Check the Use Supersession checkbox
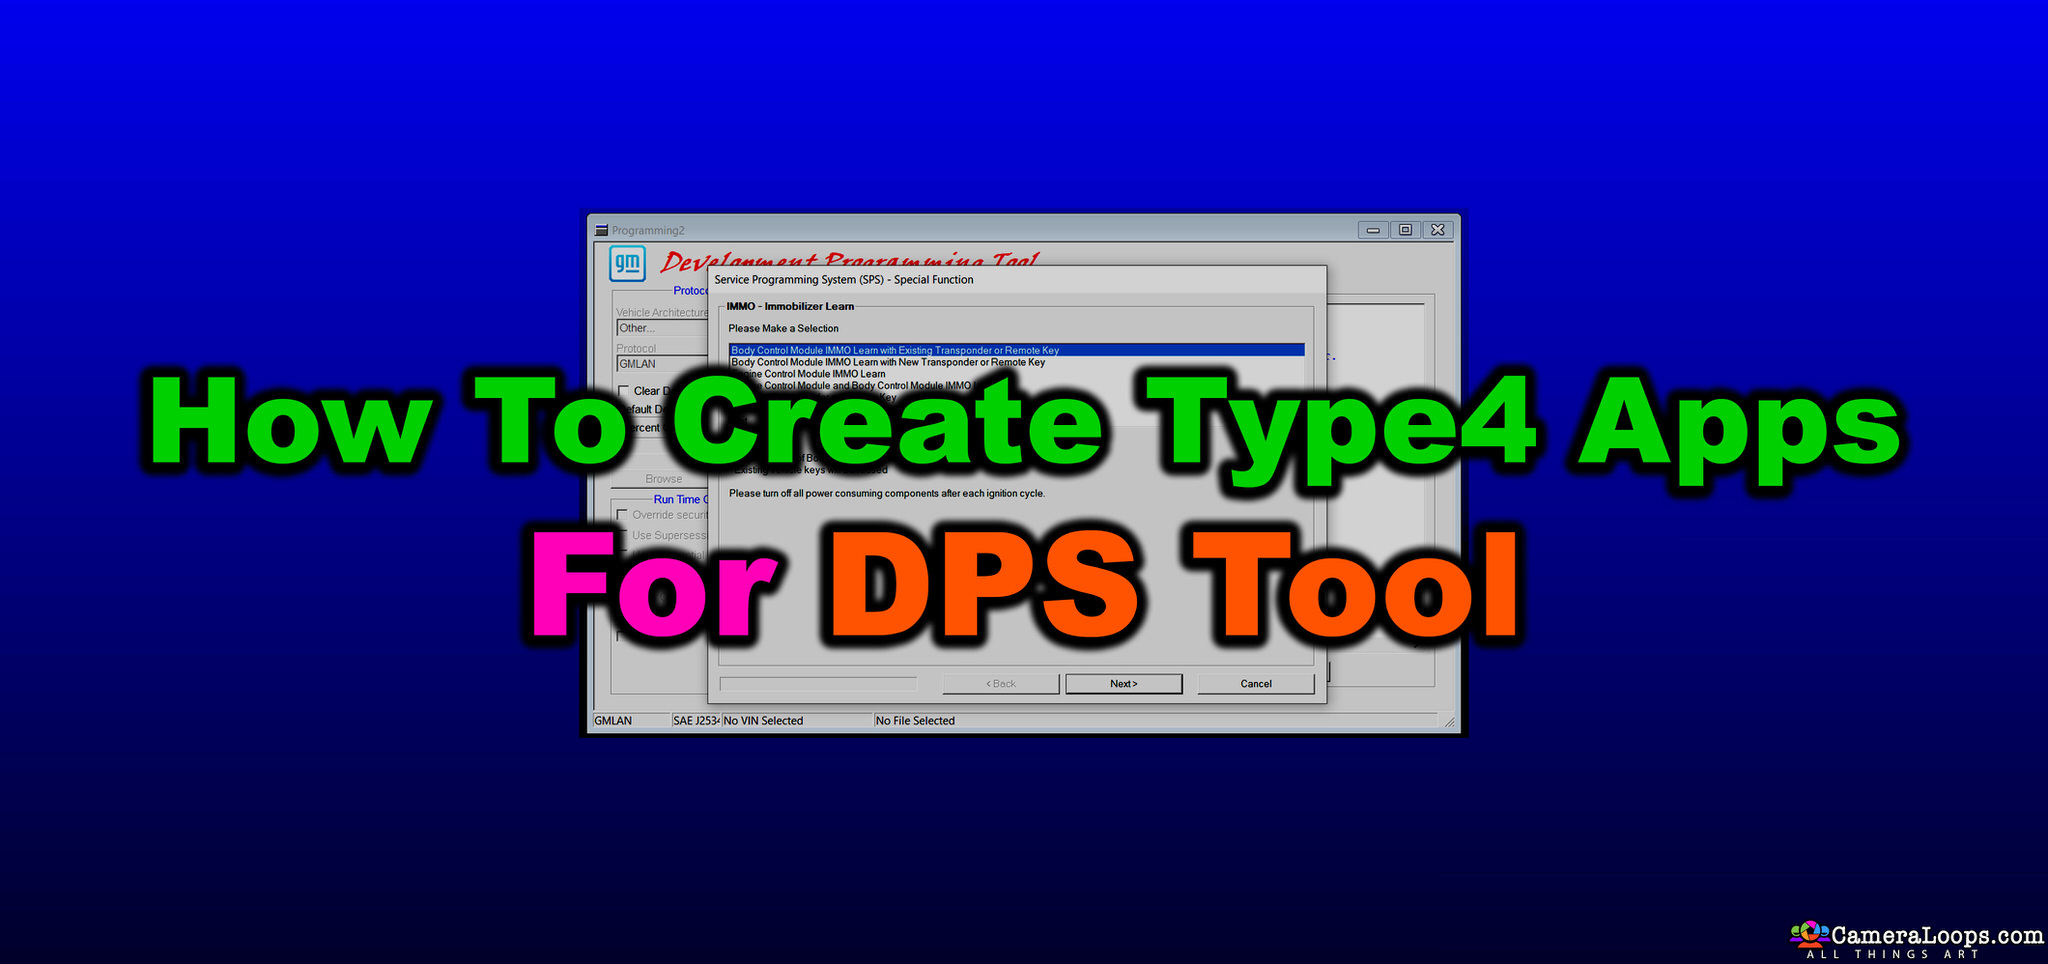This screenshot has width=2048, height=964. pos(623,535)
